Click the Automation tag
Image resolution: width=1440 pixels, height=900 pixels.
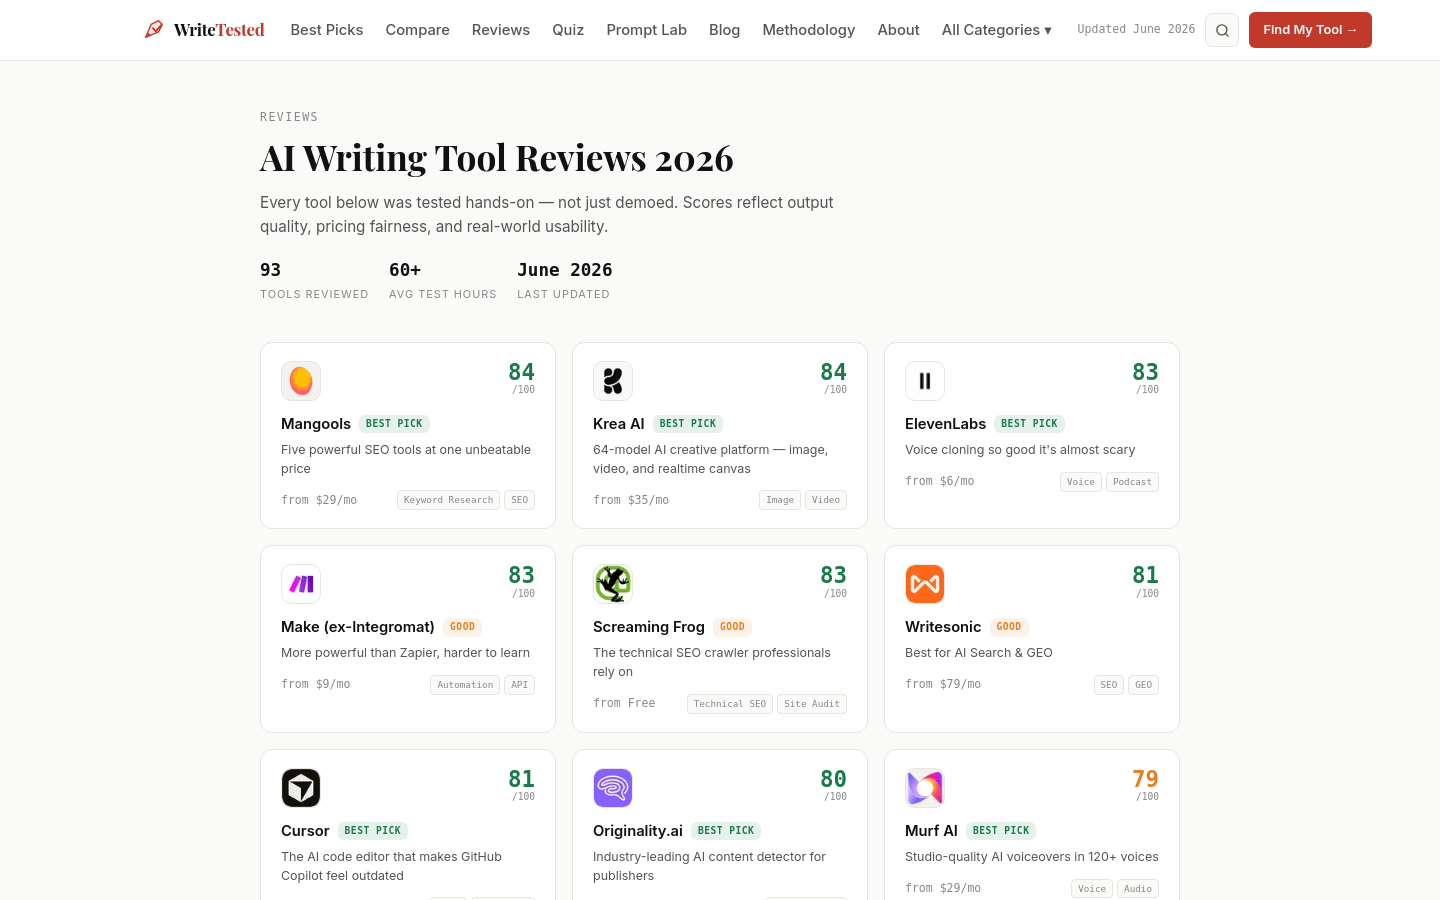click(465, 685)
